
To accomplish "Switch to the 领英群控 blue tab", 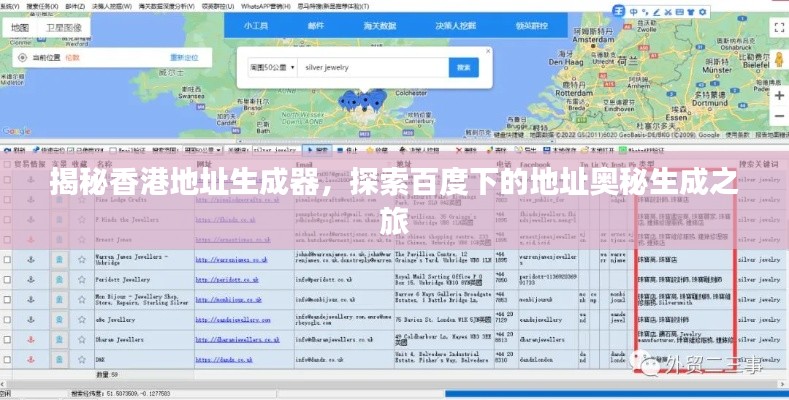I will click(531, 26).
